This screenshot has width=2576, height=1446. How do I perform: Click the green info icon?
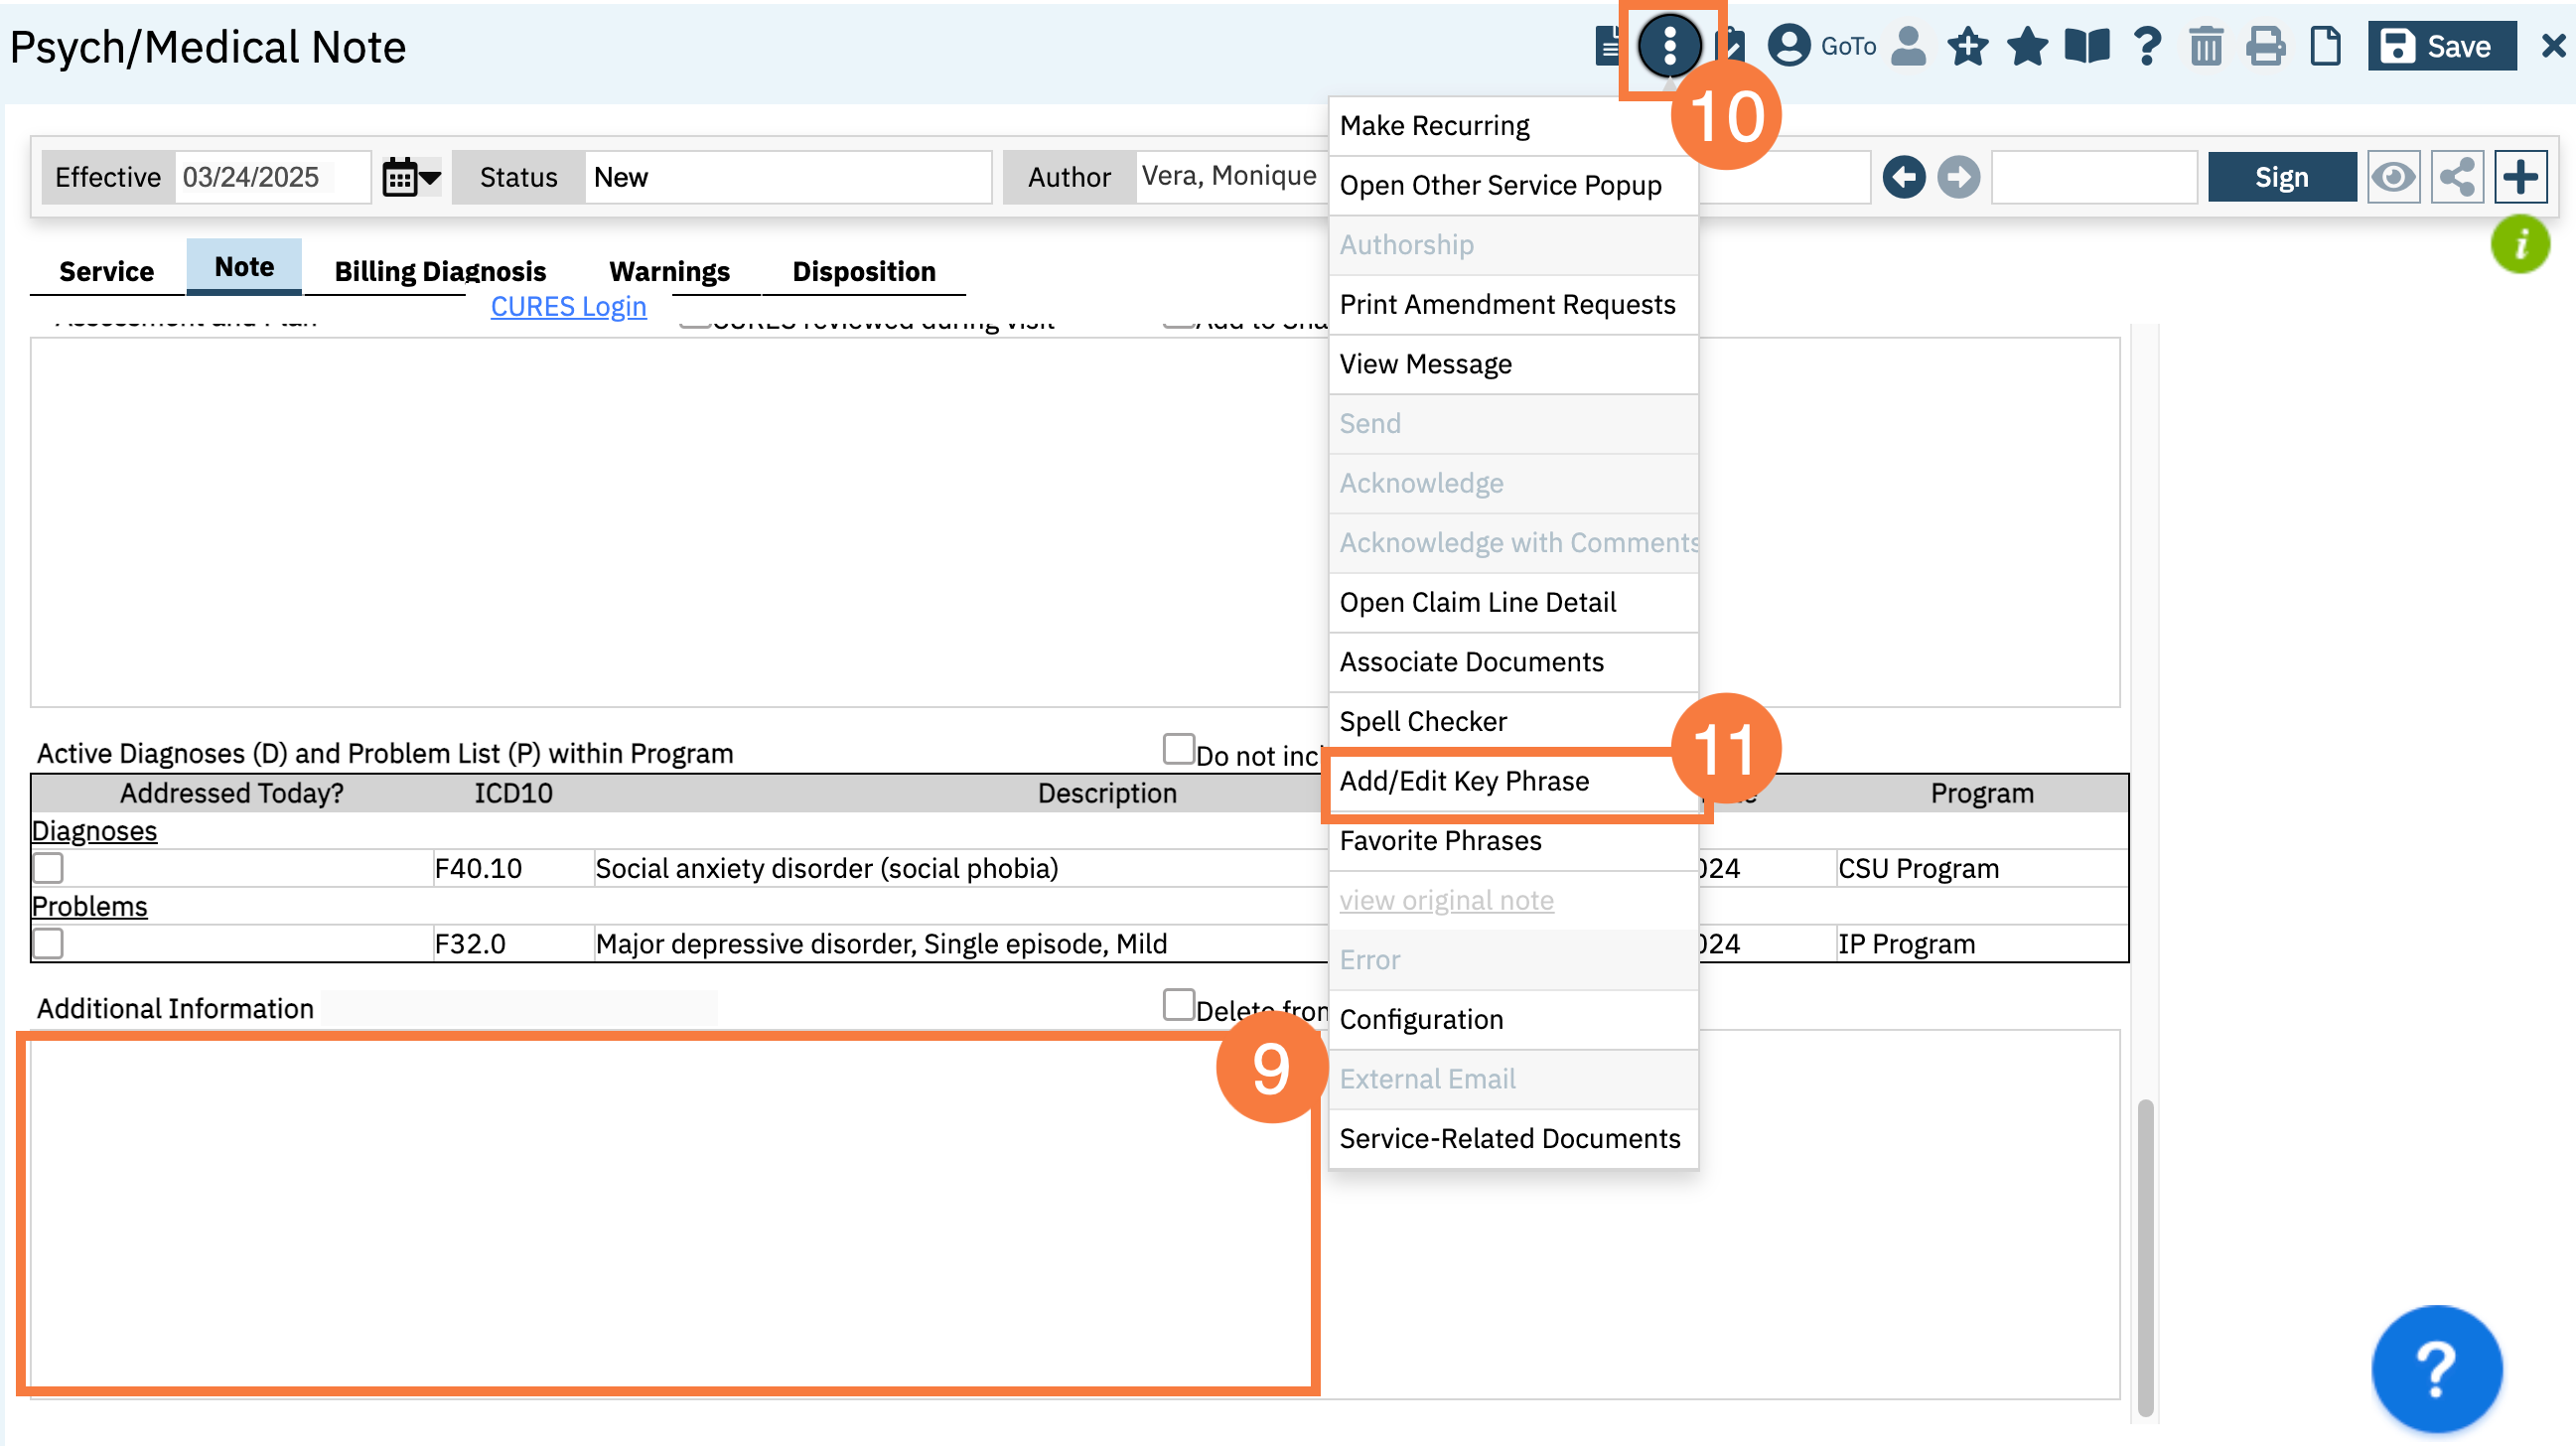point(2519,244)
